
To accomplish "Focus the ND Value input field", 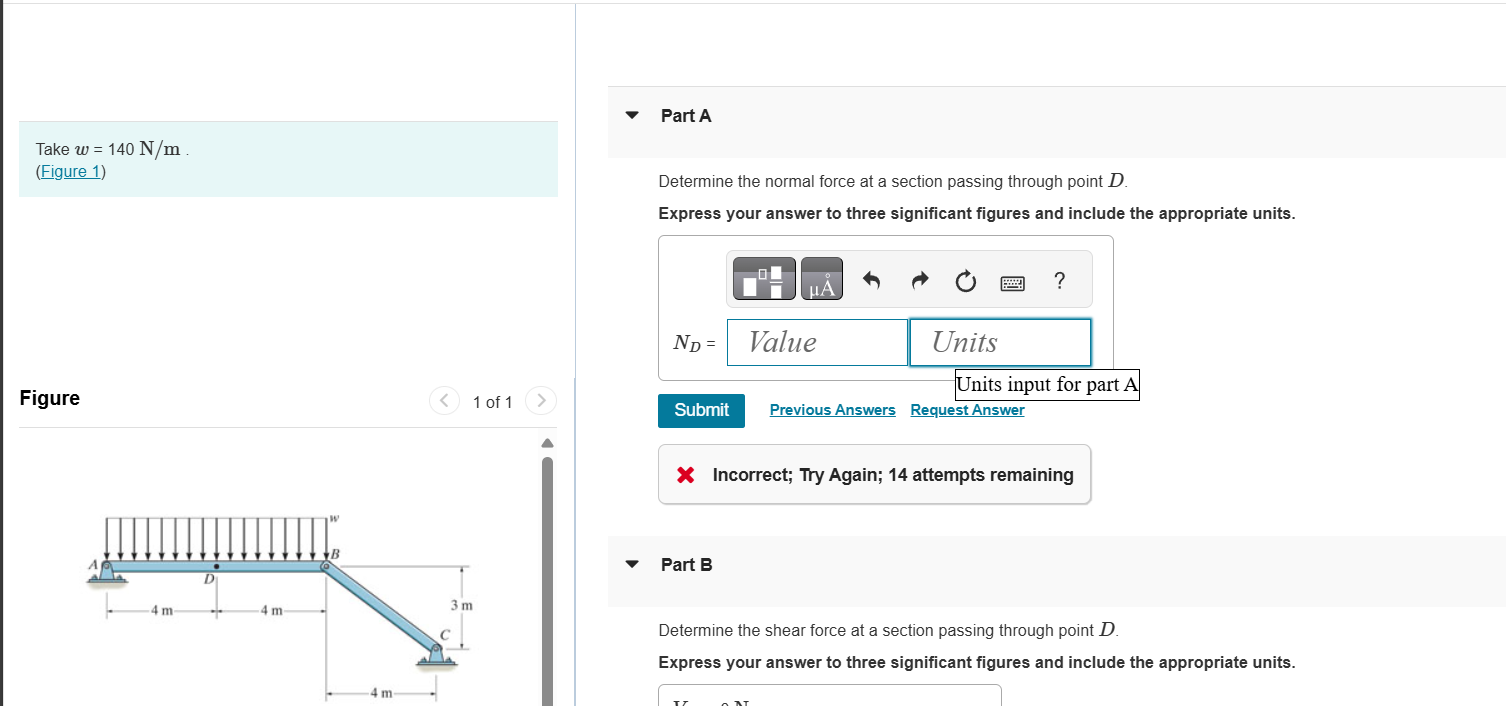I will pyautogui.click(x=818, y=342).
